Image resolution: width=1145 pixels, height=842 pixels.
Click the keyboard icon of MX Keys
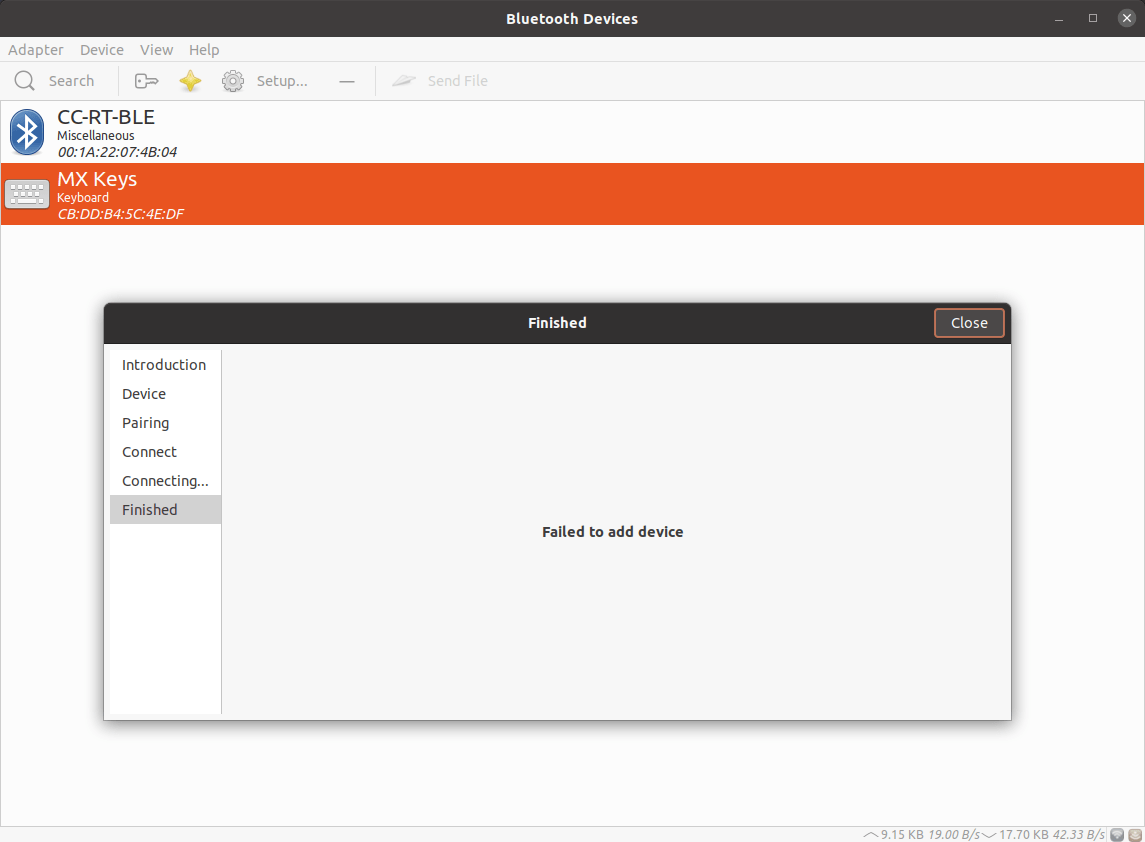(27, 194)
